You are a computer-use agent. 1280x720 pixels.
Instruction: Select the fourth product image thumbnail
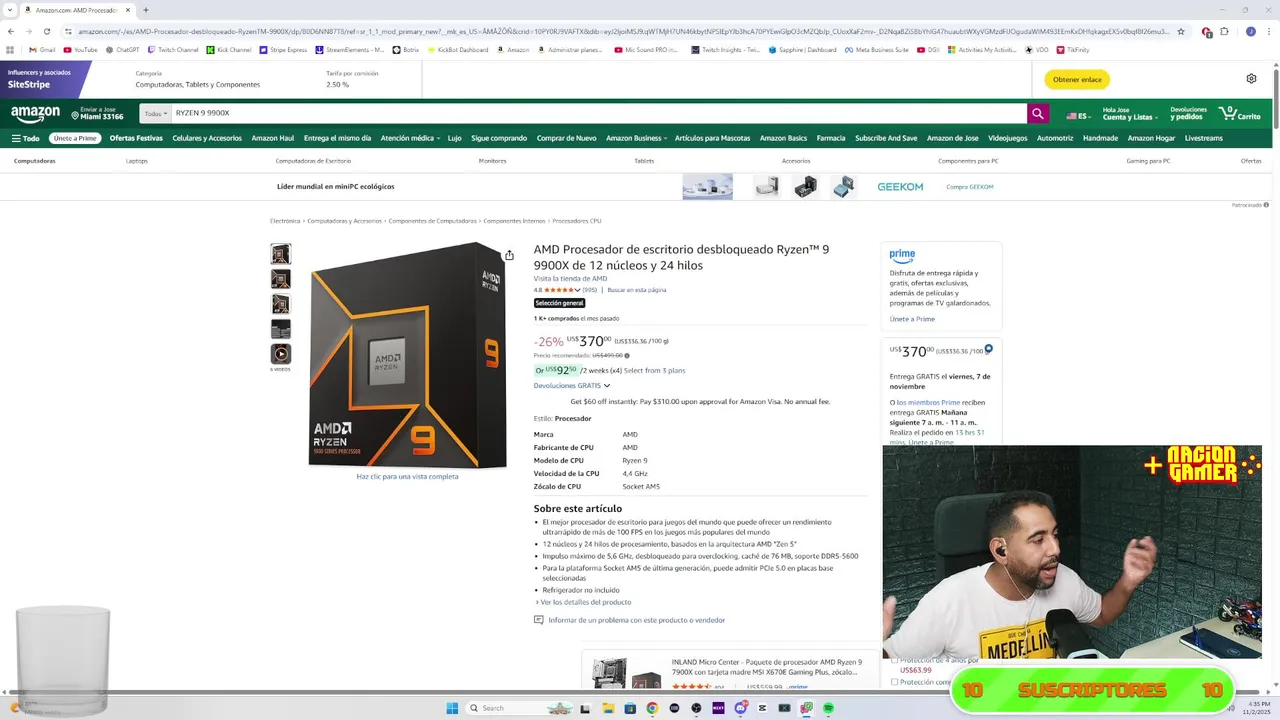coord(281,329)
